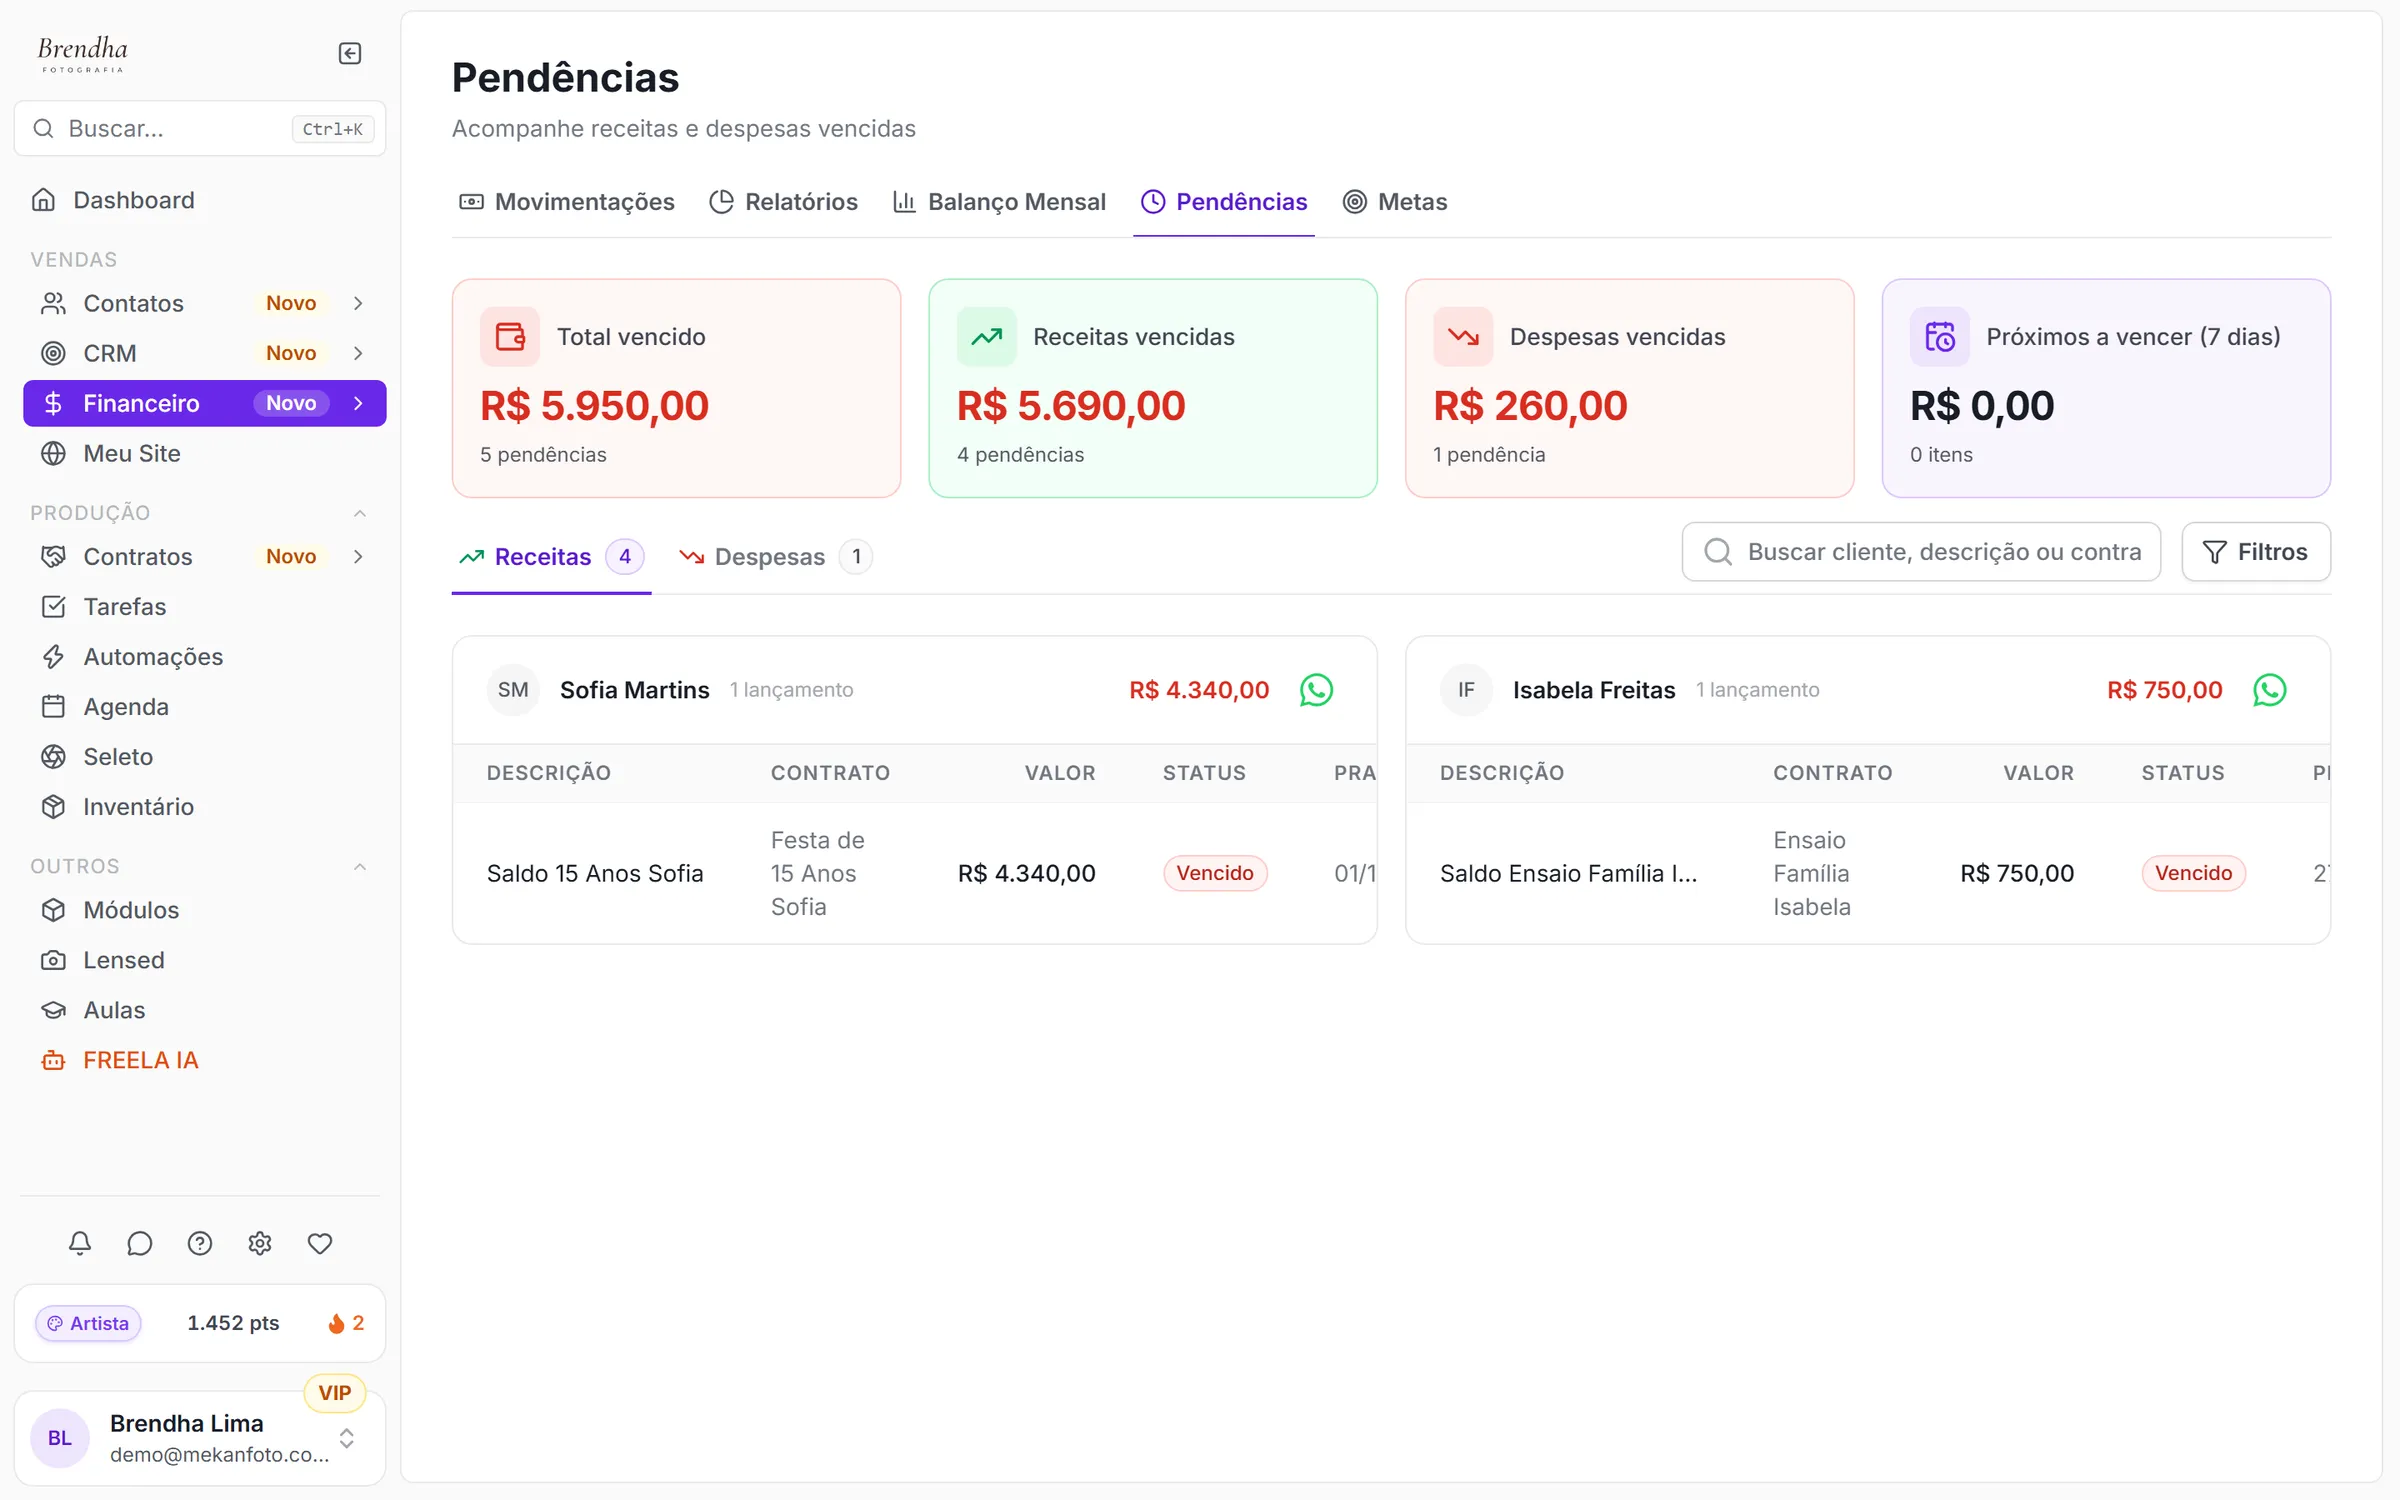This screenshot has width=2400, height=1500.
Task: Open Meu Site in the sidebar
Action: coord(204,454)
